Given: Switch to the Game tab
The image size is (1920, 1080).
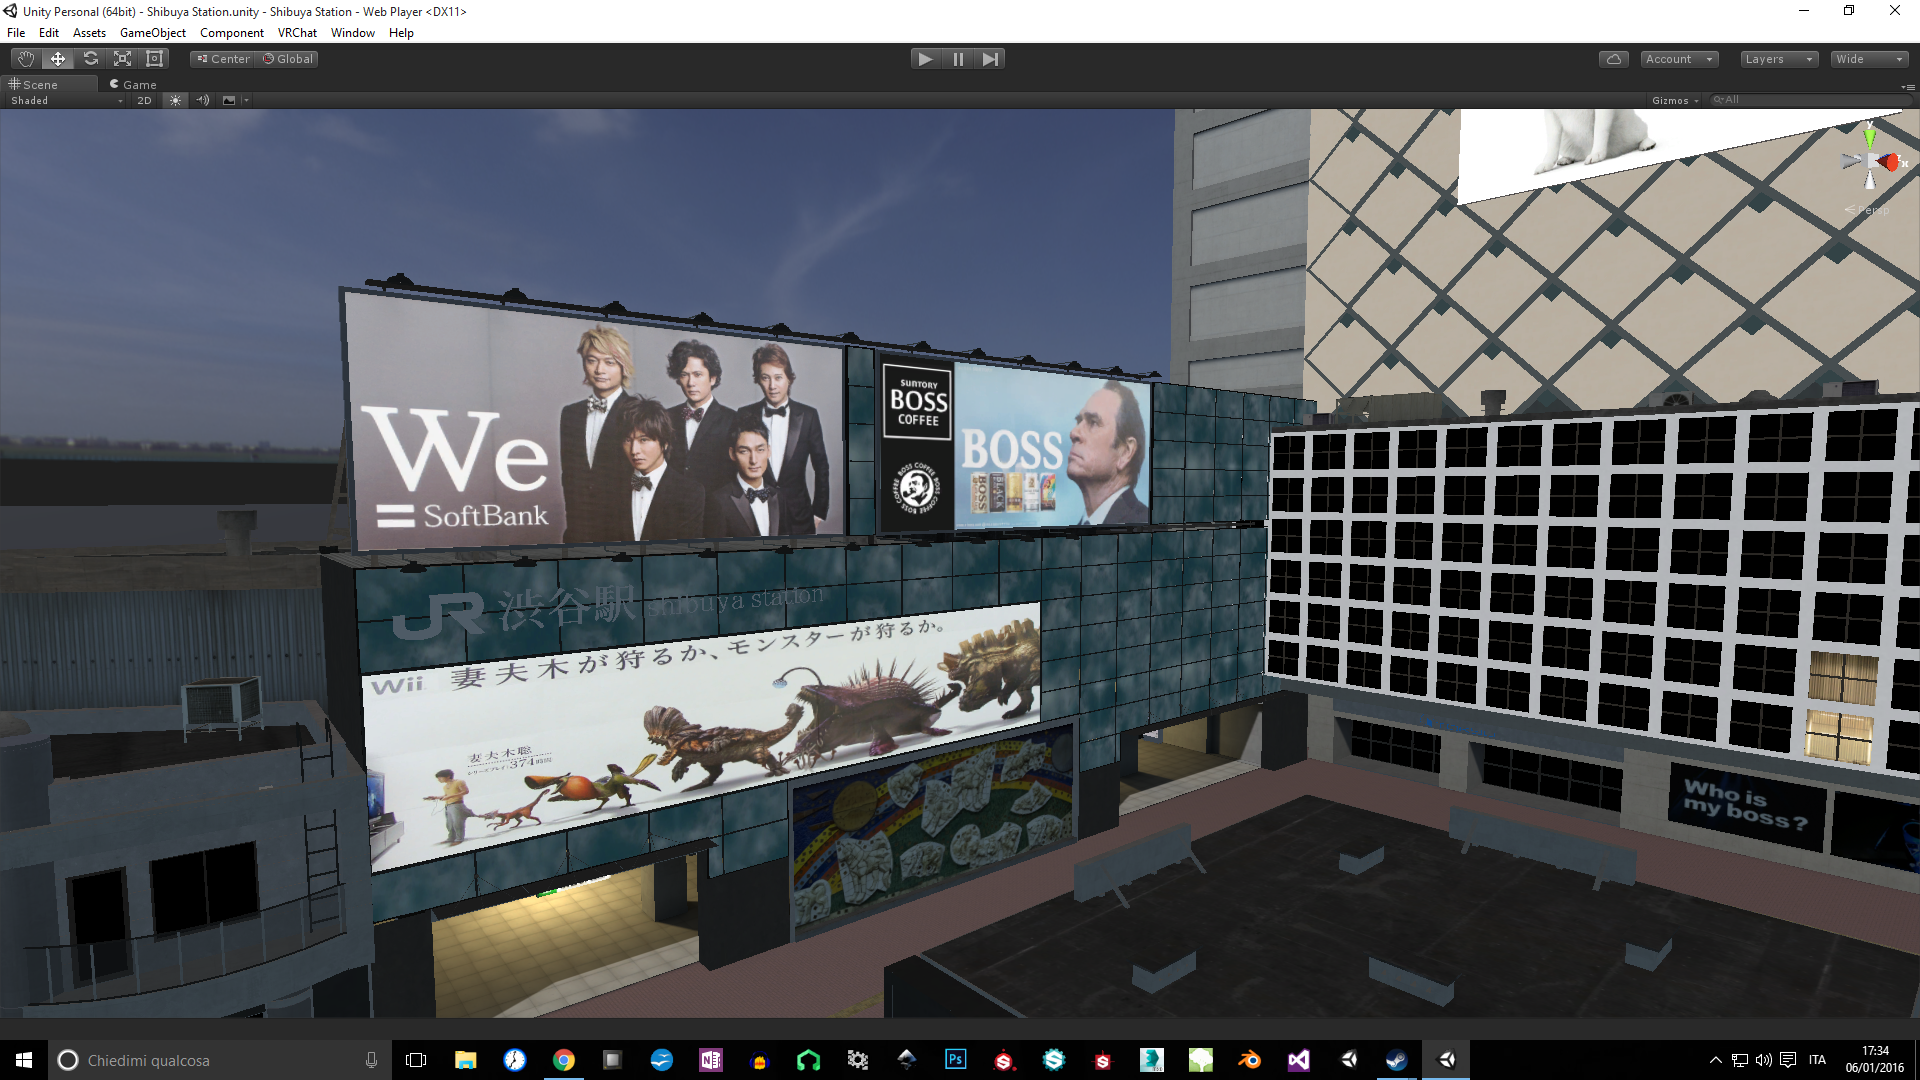Looking at the screenshot, I should 134,85.
